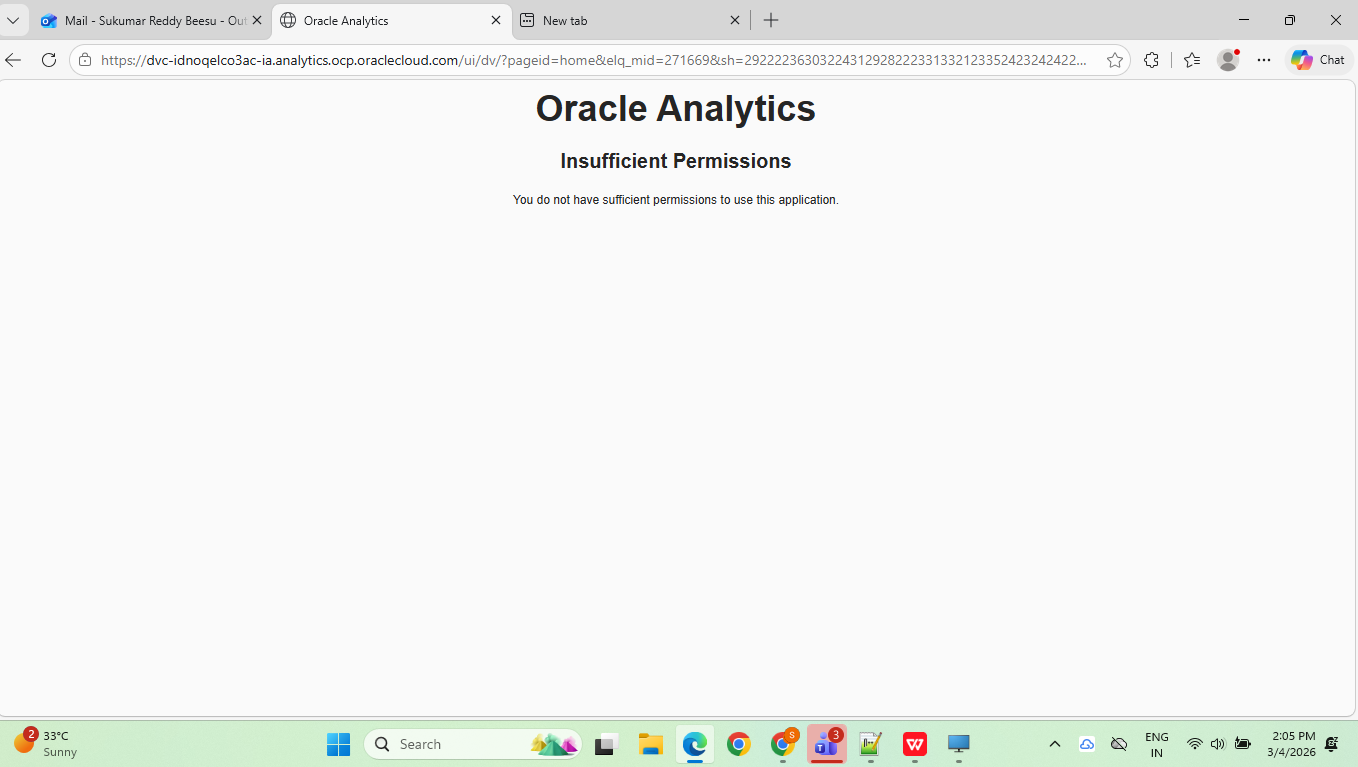Open the battery status tray icon
The height and width of the screenshot is (767, 1358).
click(1242, 744)
